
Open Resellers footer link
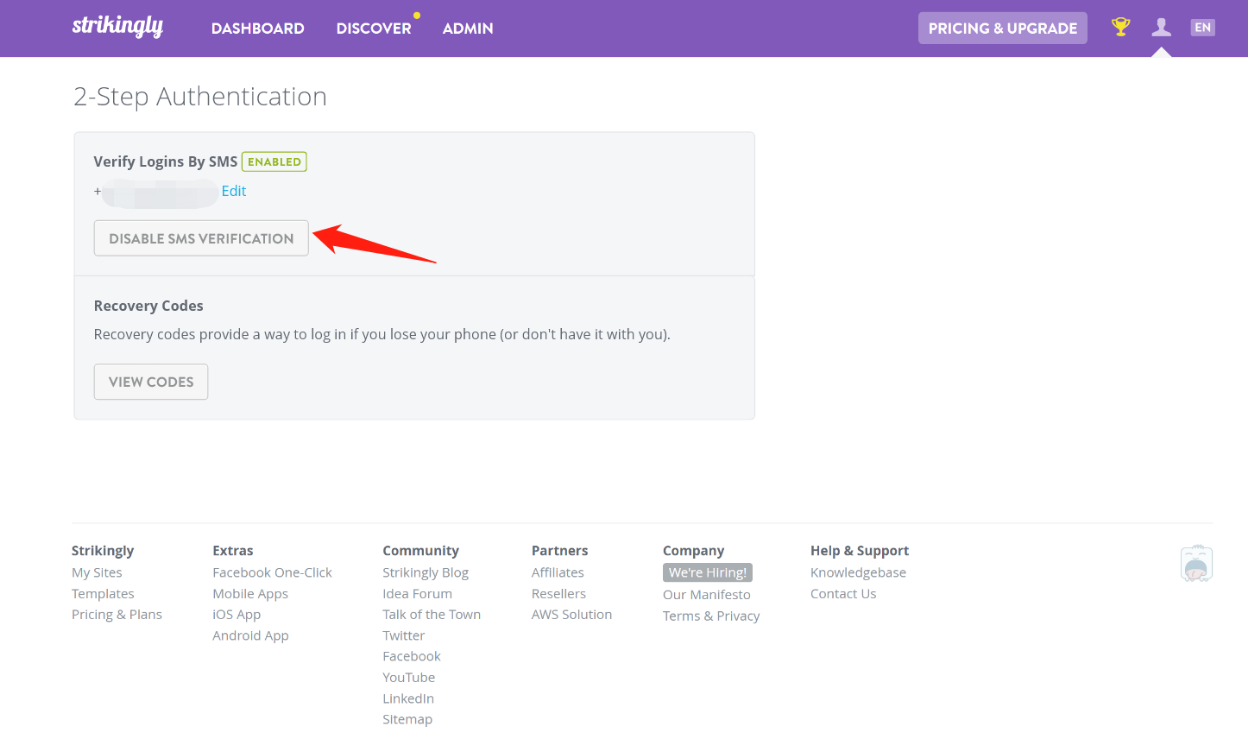[559, 594]
